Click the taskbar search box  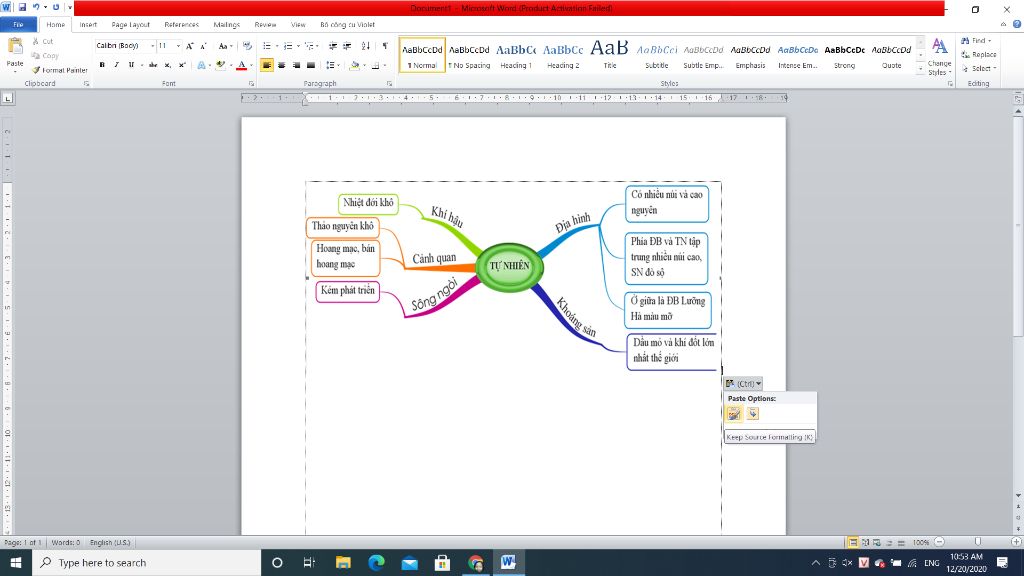tap(147, 562)
